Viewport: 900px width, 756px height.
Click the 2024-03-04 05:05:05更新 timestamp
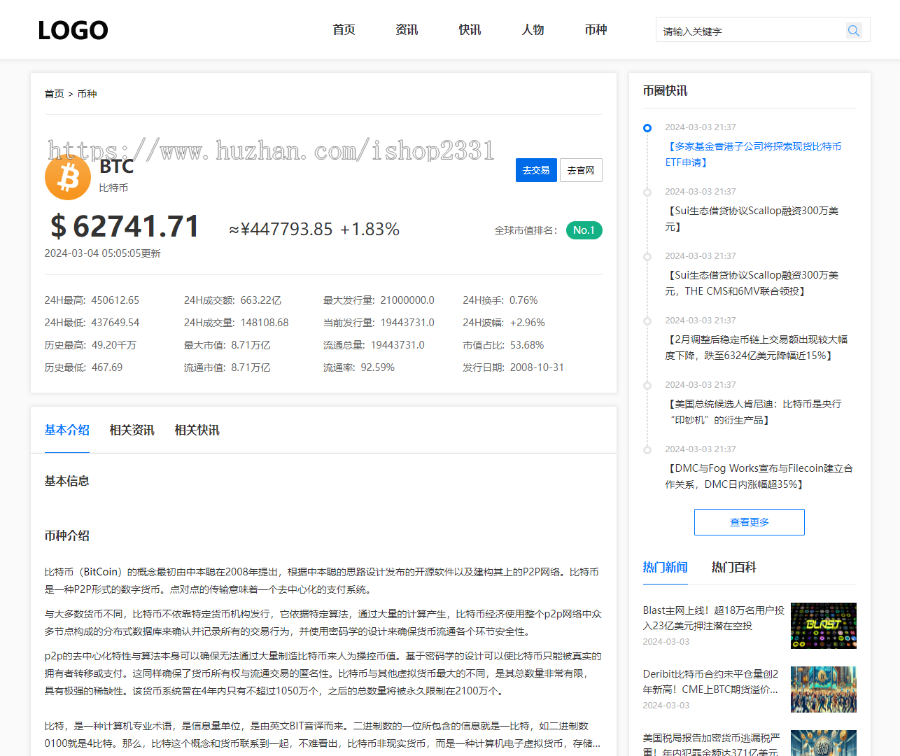(103, 253)
